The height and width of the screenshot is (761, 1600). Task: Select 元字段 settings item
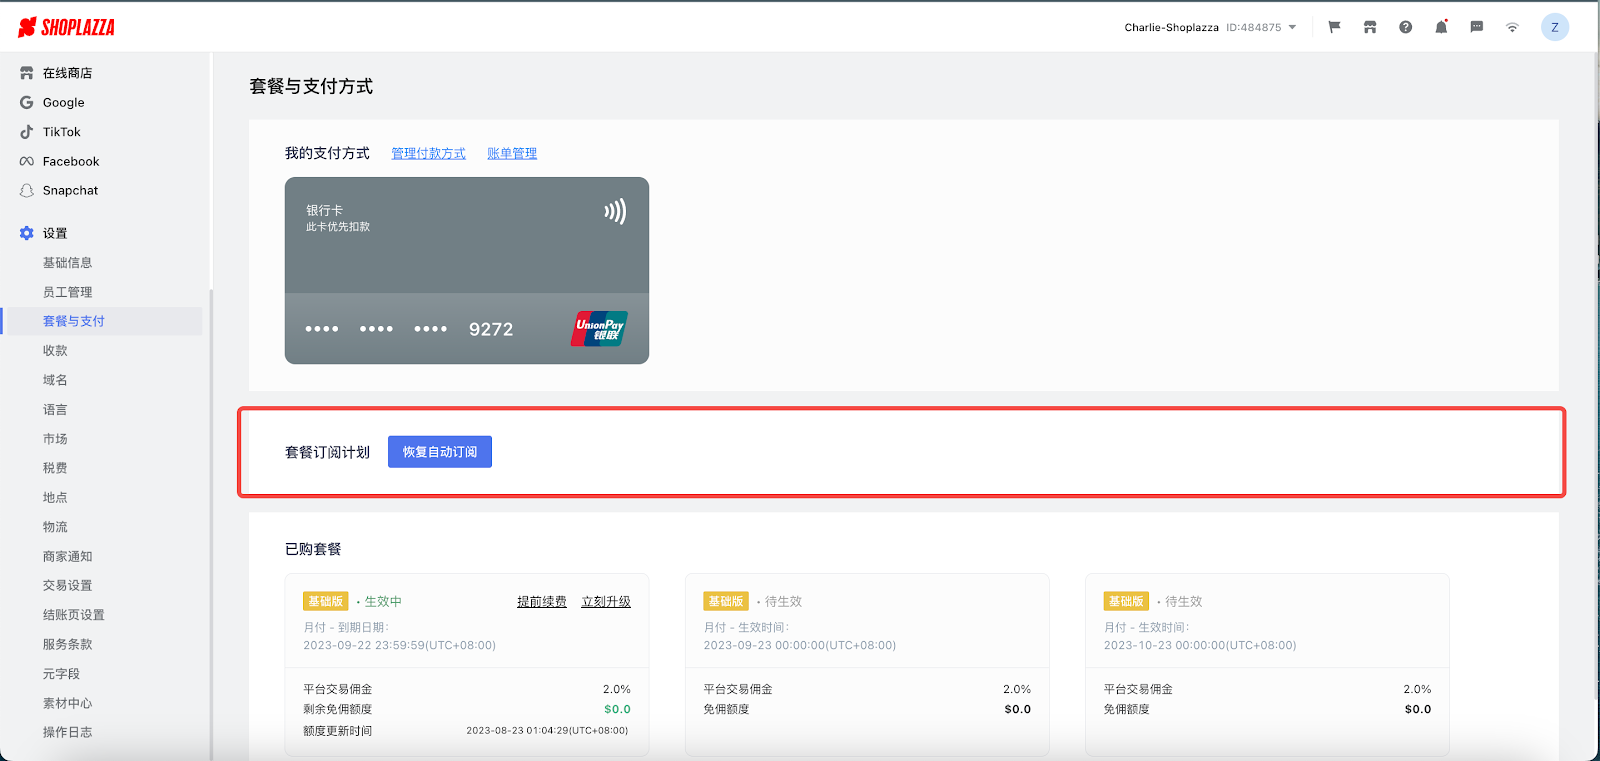tap(61, 674)
